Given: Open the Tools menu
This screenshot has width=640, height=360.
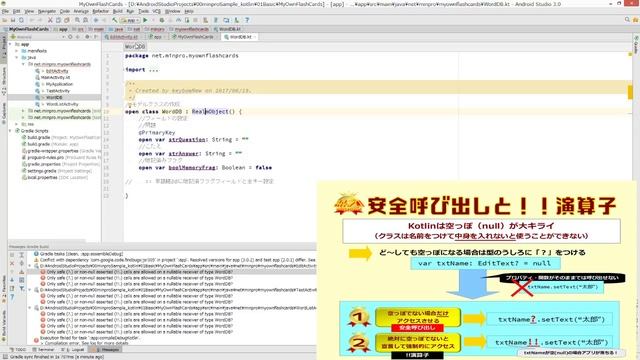Looking at the screenshot, I should coord(143,11).
